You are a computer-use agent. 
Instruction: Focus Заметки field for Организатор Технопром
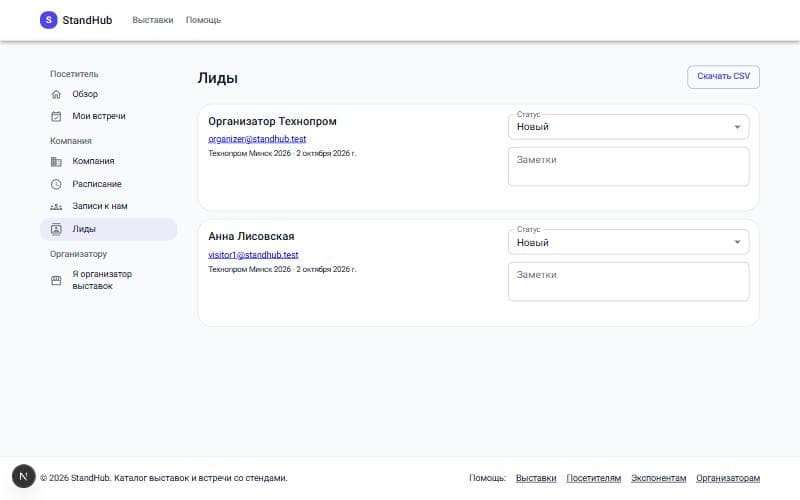pos(629,167)
